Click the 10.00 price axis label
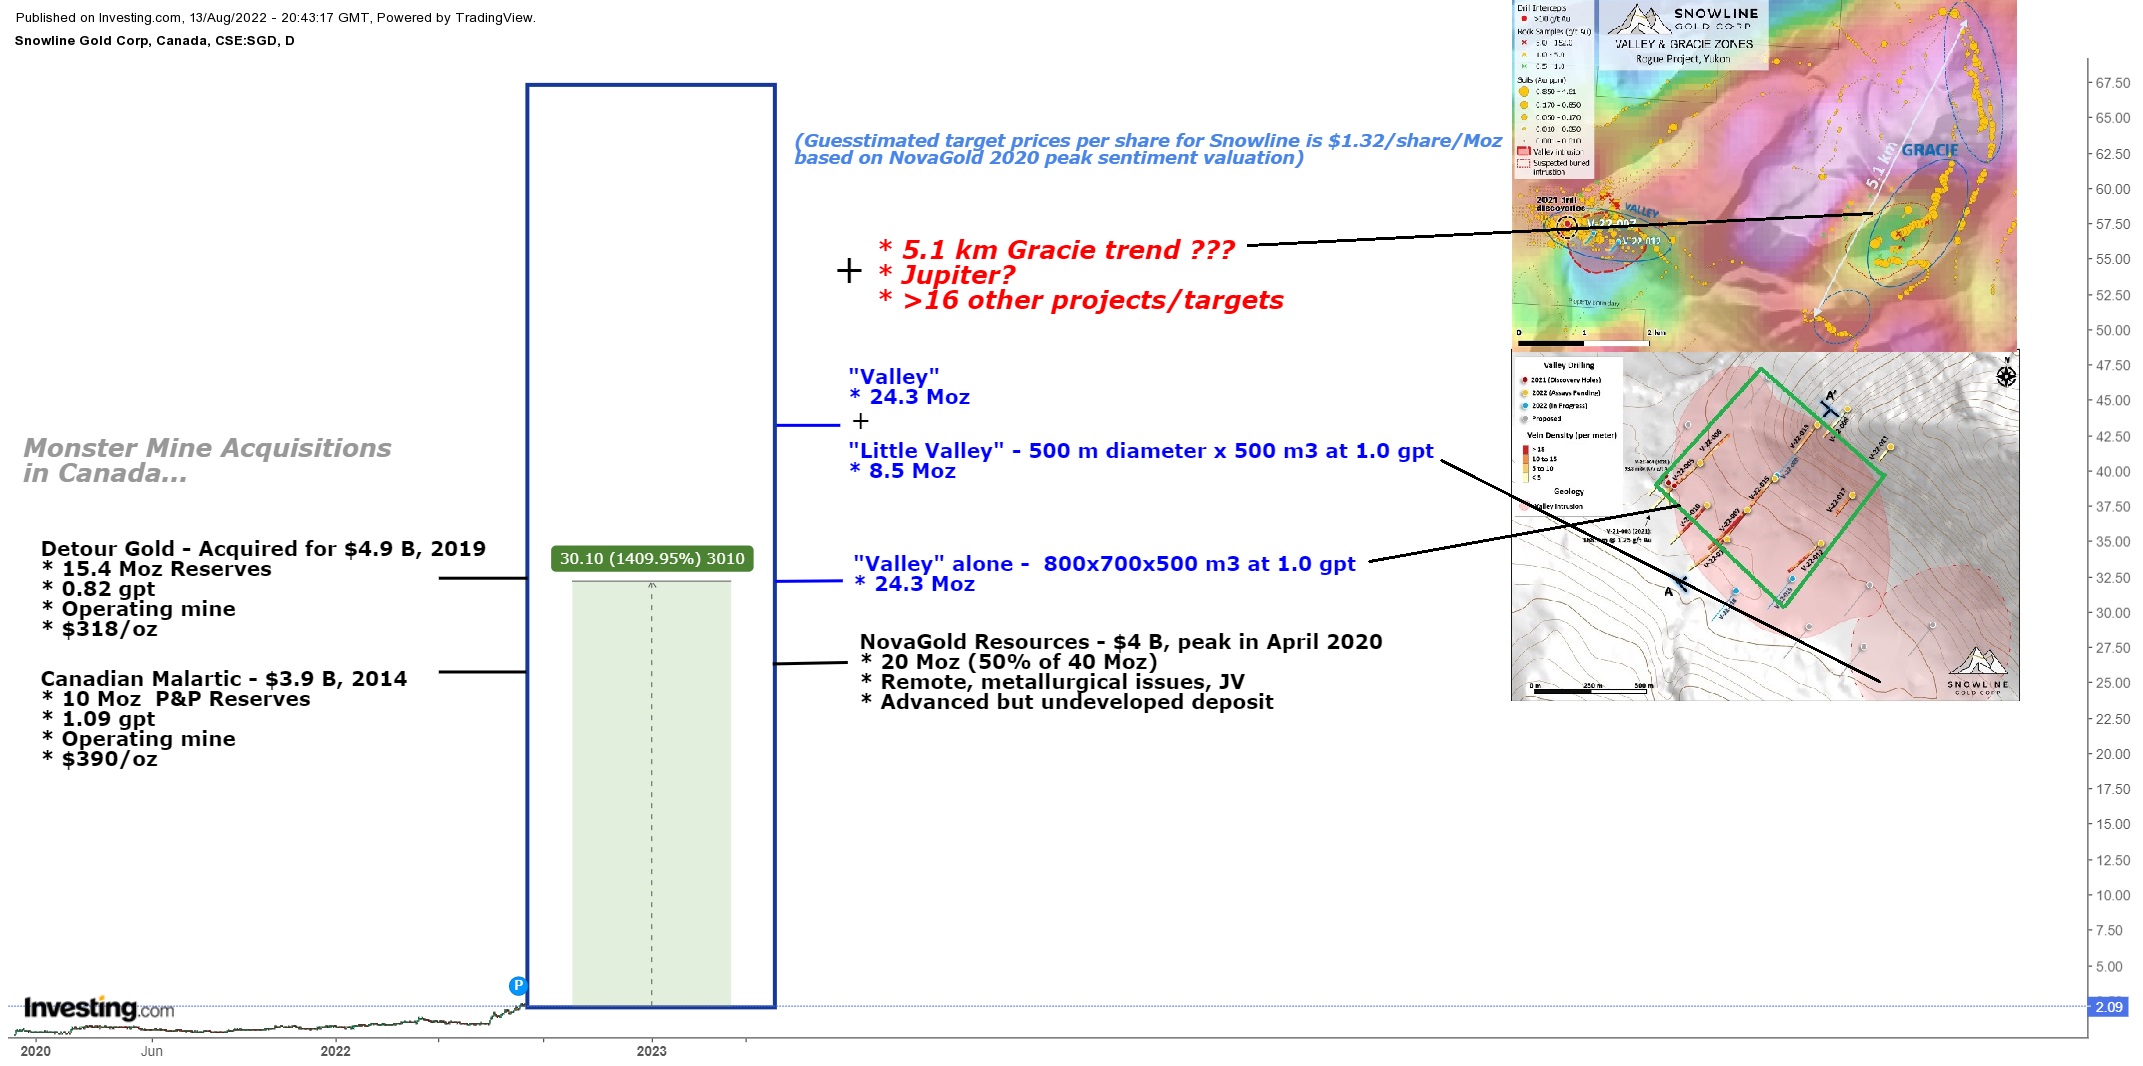The height and width of the screenshot is (1066, 2143). click(x=2112, y=895)
